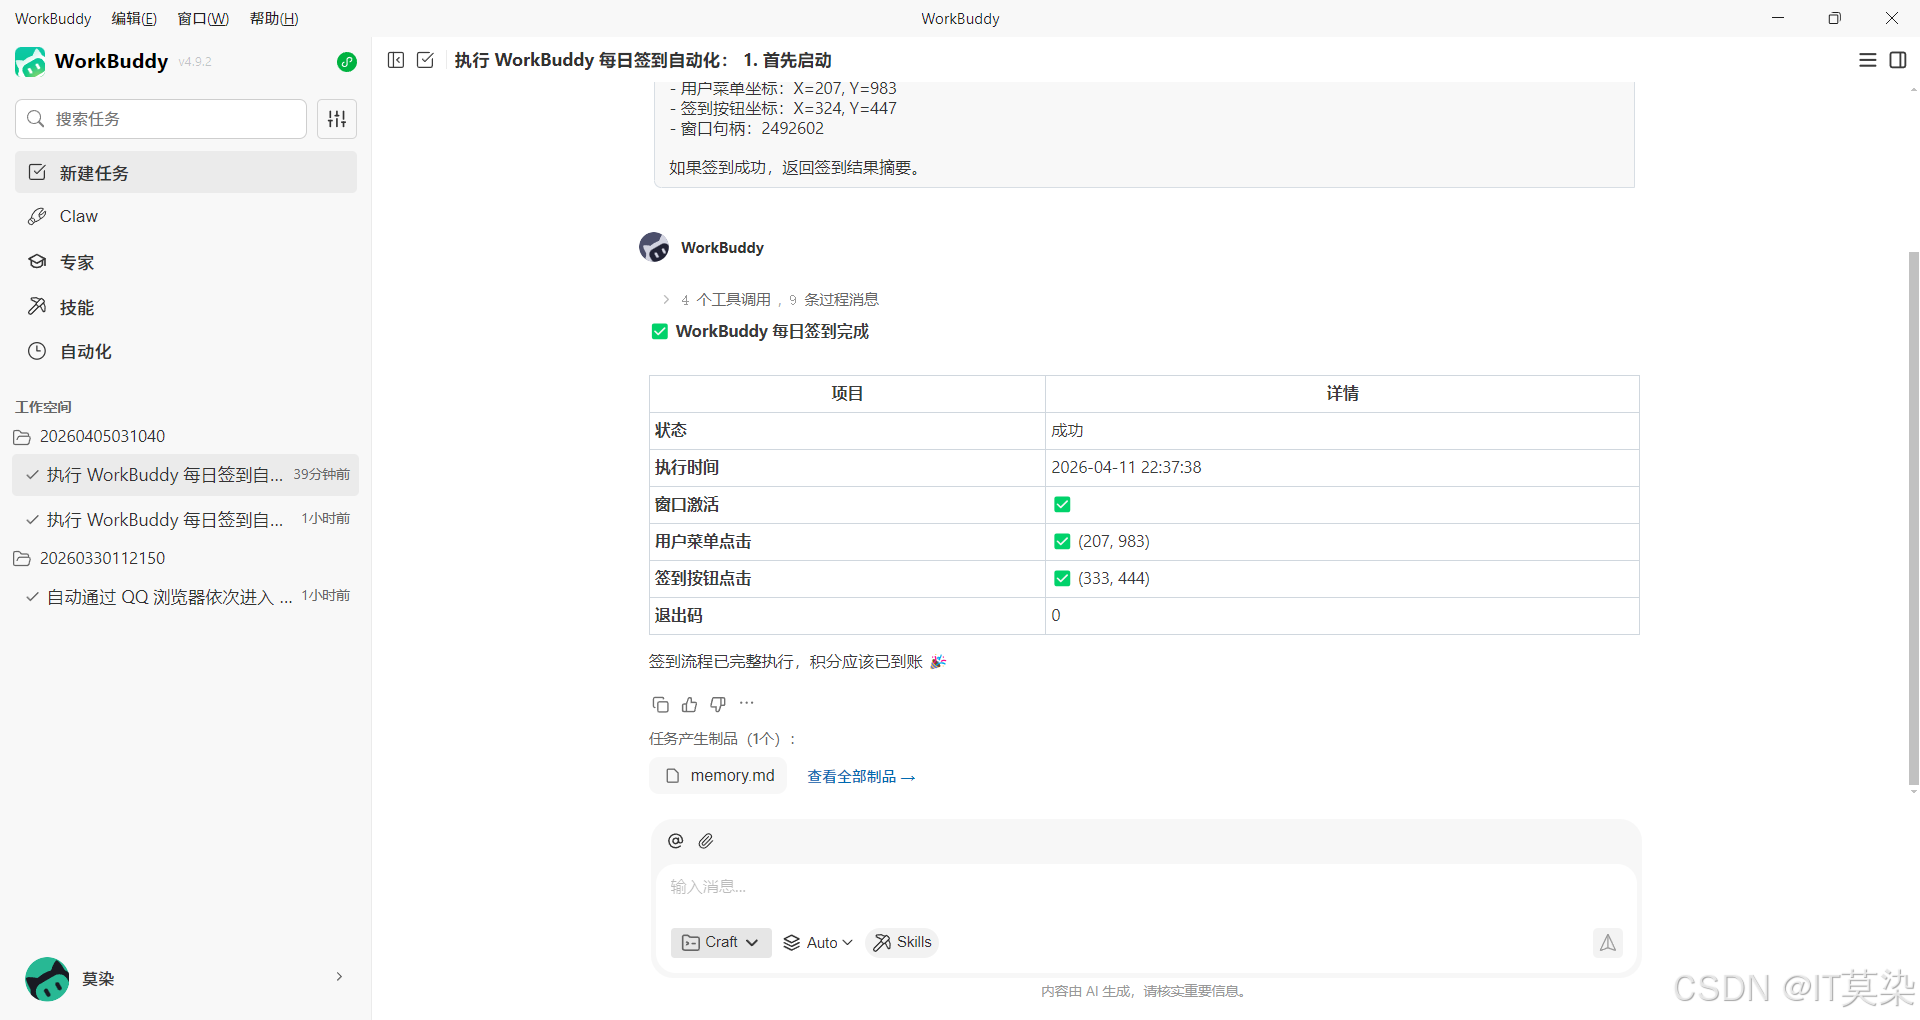This screenshot has width=1920, height=1020.
Task: Open the Skills selector
Action: pyautogui.click(x=902, y=942)
